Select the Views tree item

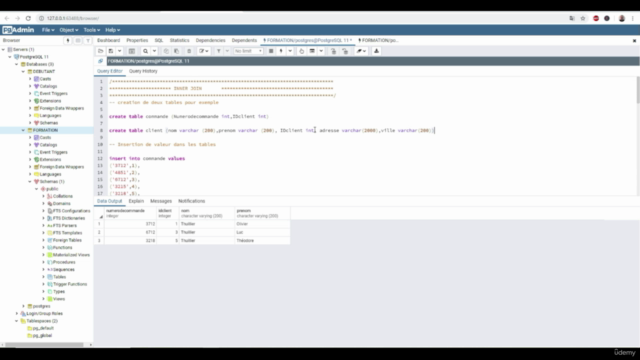coord(59,299)
